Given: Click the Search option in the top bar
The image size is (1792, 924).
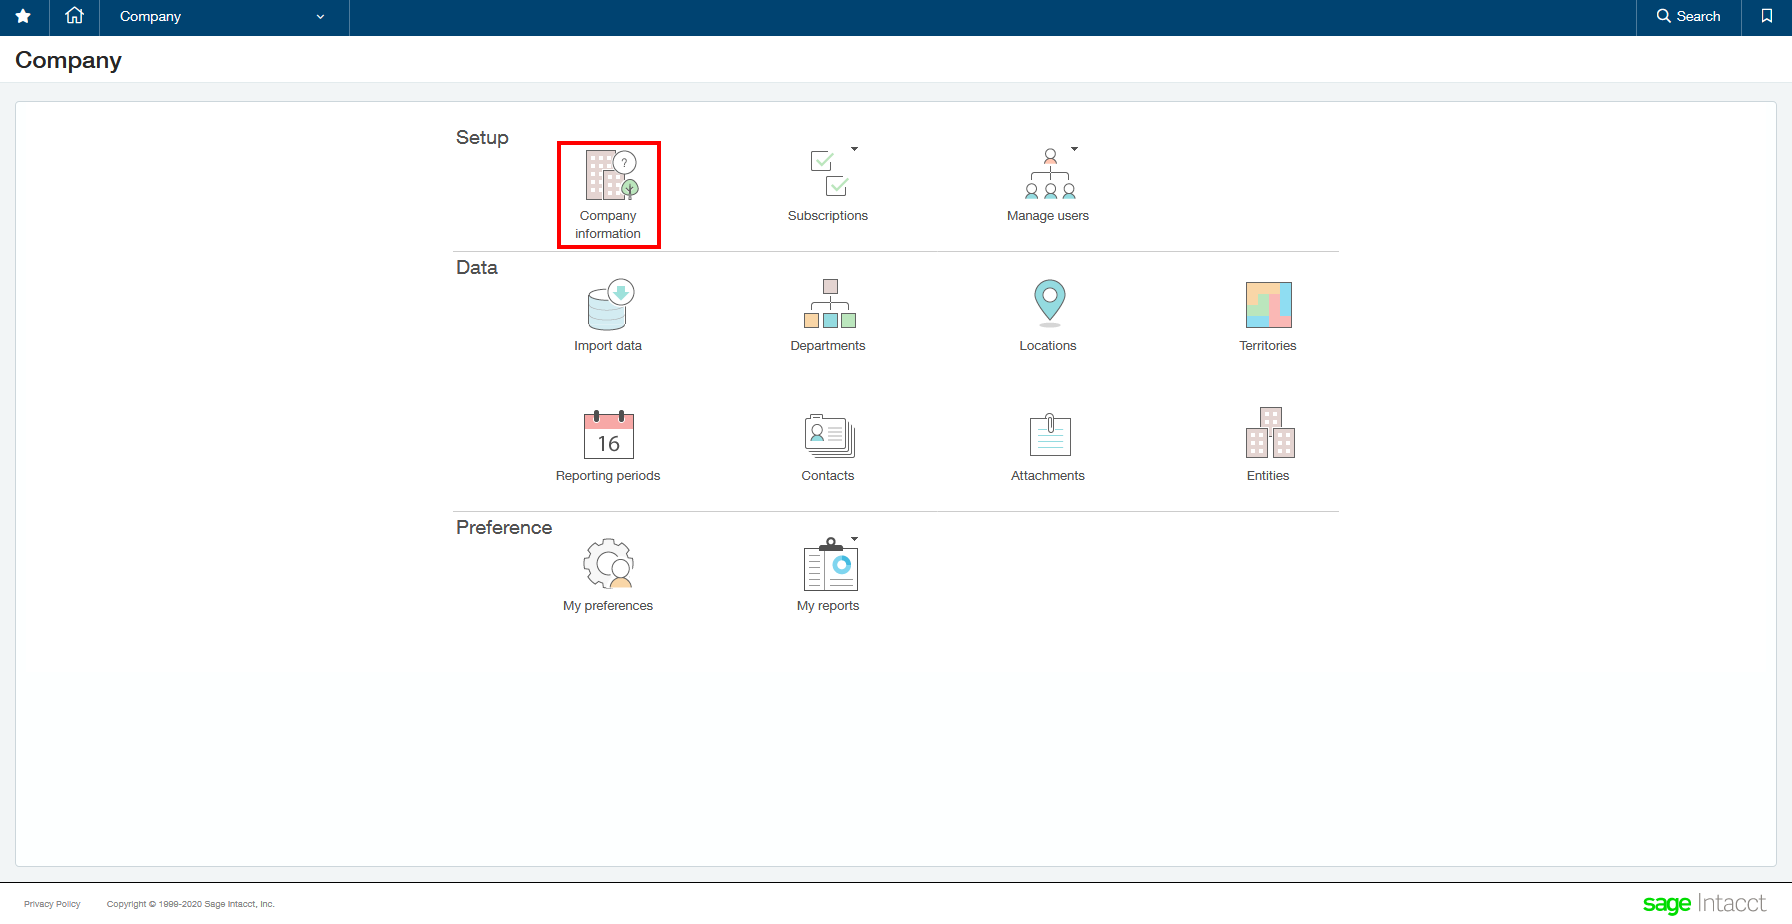Looking at the screenshot, I should tap(1688, 17).
